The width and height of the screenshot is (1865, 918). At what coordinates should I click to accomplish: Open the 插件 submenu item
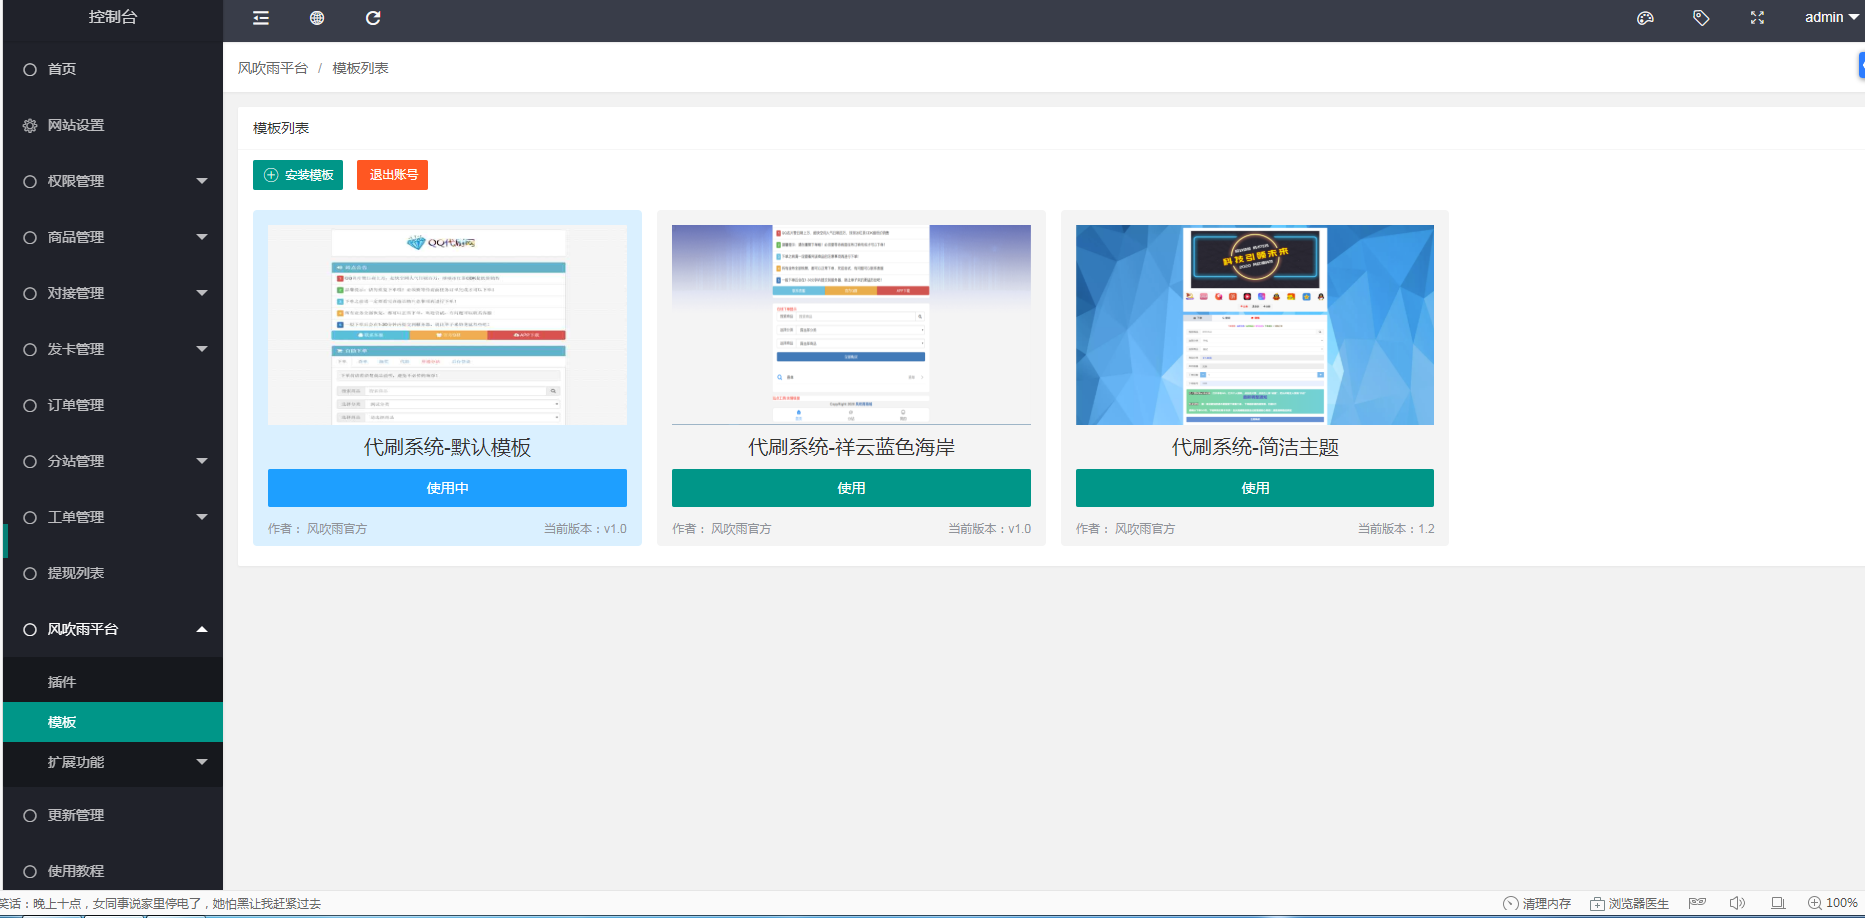(x=62, y=682)
